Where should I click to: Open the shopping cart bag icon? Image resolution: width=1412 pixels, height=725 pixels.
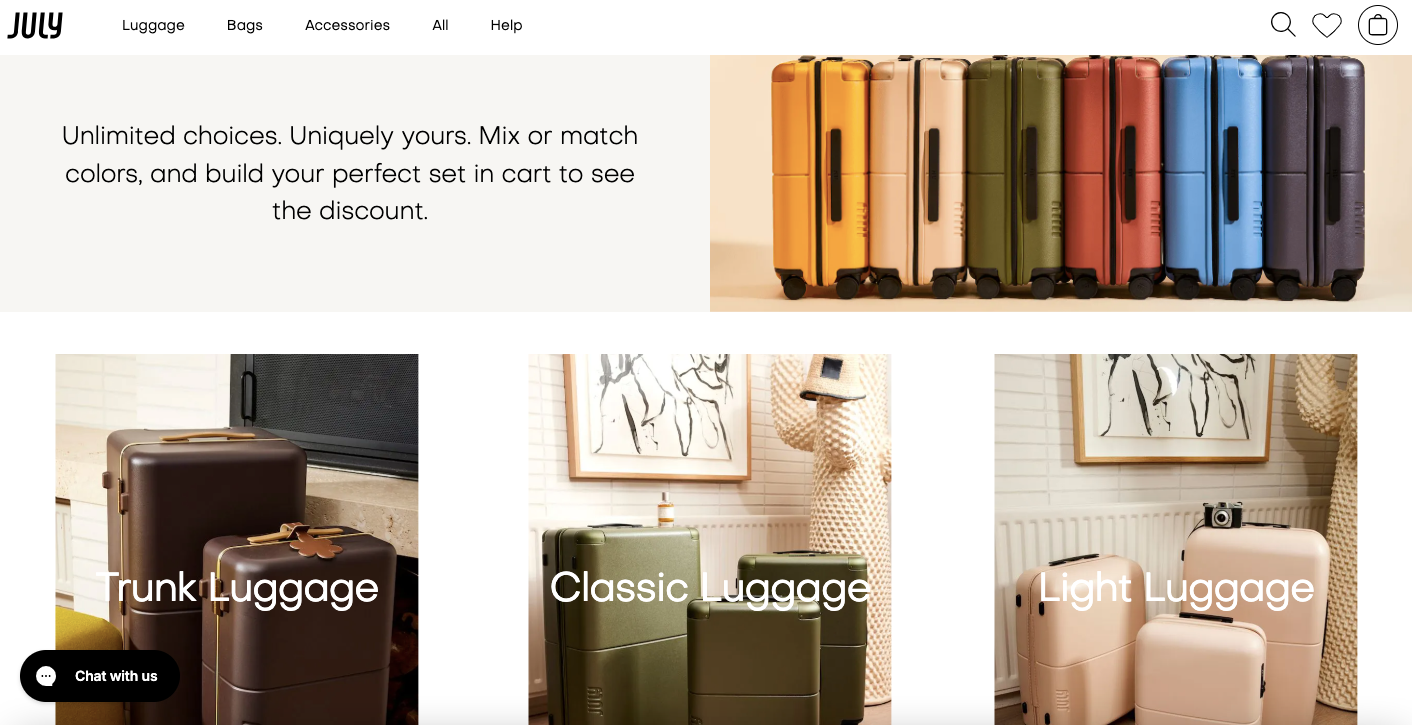(1378, 25)
